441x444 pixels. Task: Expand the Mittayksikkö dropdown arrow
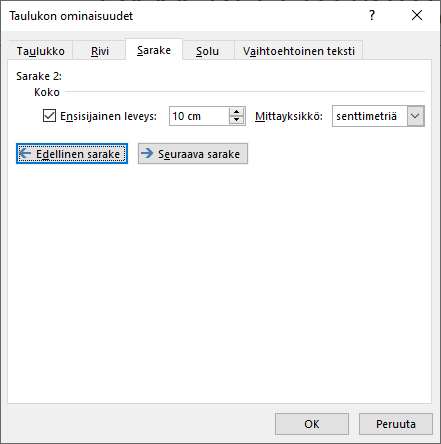click(415, 116)
